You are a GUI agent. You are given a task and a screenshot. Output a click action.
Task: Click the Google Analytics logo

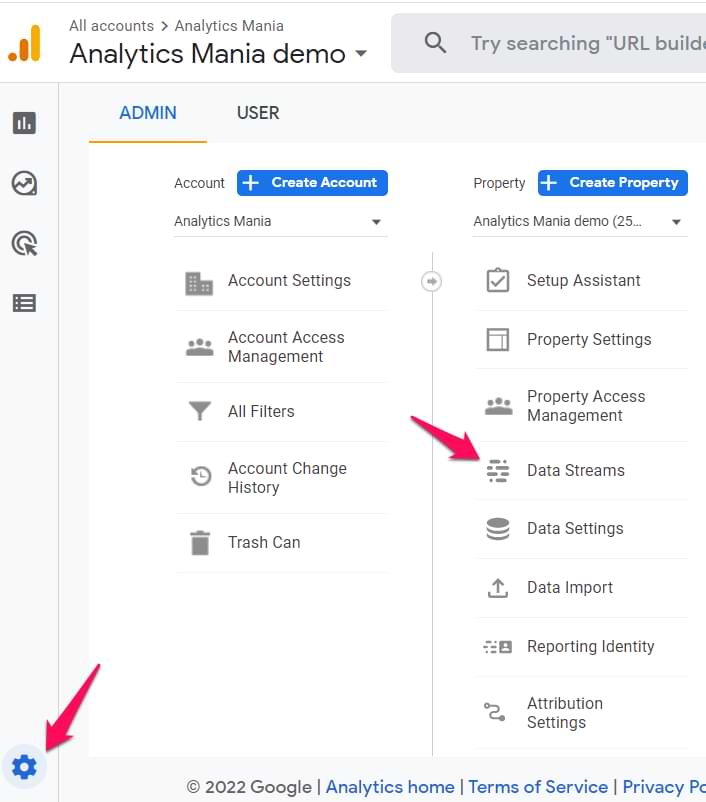(x=25, y=43)
